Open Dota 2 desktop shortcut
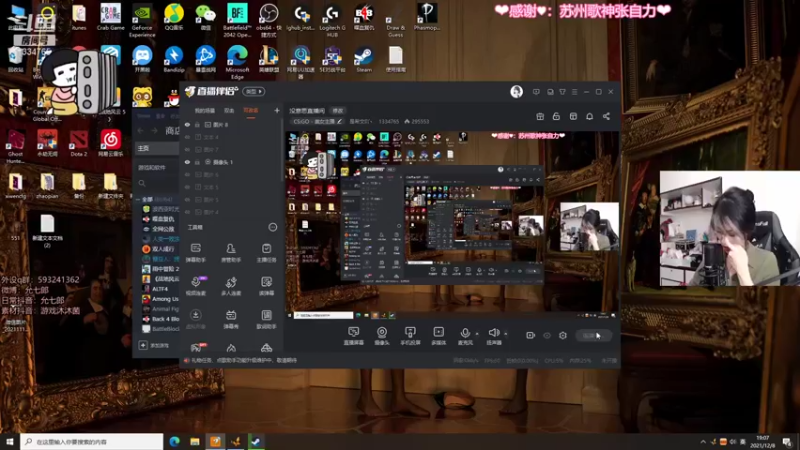 pos(79,143)
